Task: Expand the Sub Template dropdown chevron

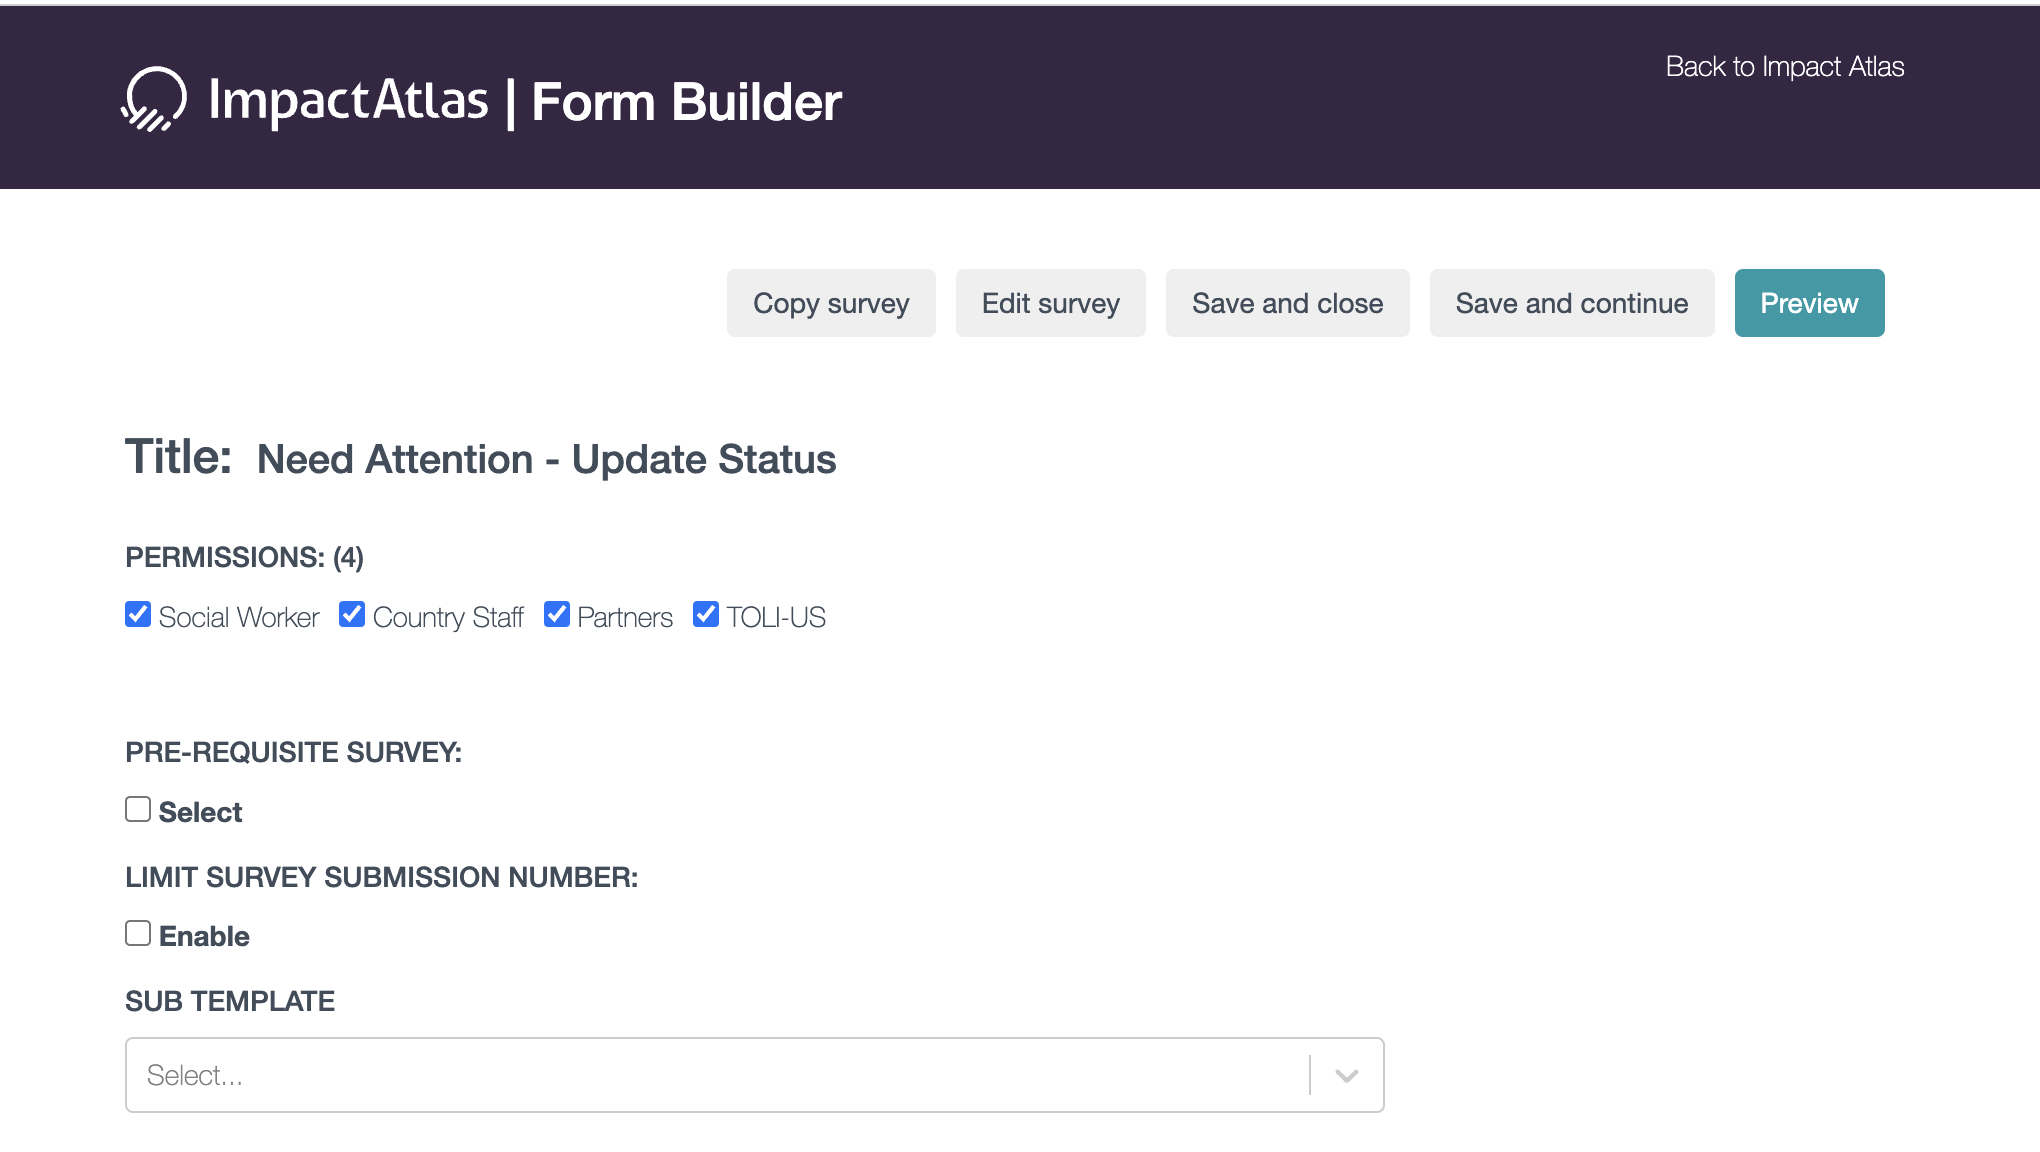Action: pos(1346,1075)
